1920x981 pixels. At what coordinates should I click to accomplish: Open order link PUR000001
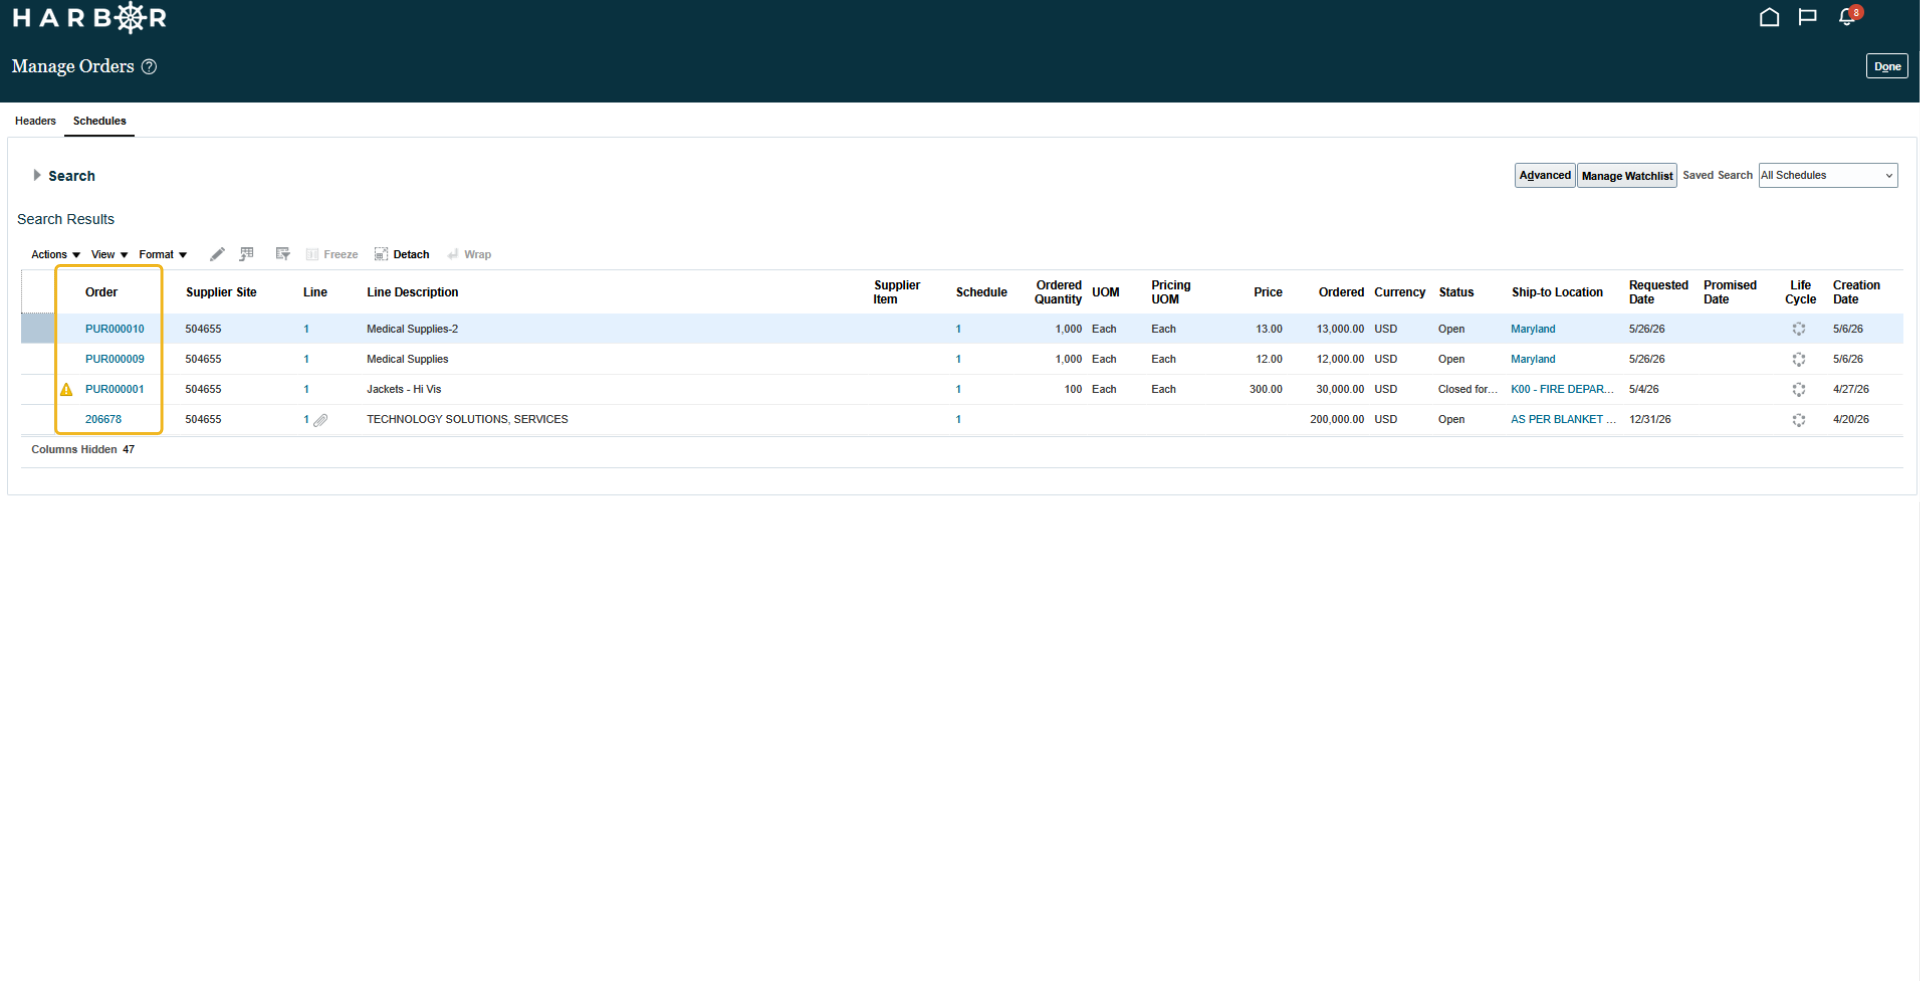[115, 390]
